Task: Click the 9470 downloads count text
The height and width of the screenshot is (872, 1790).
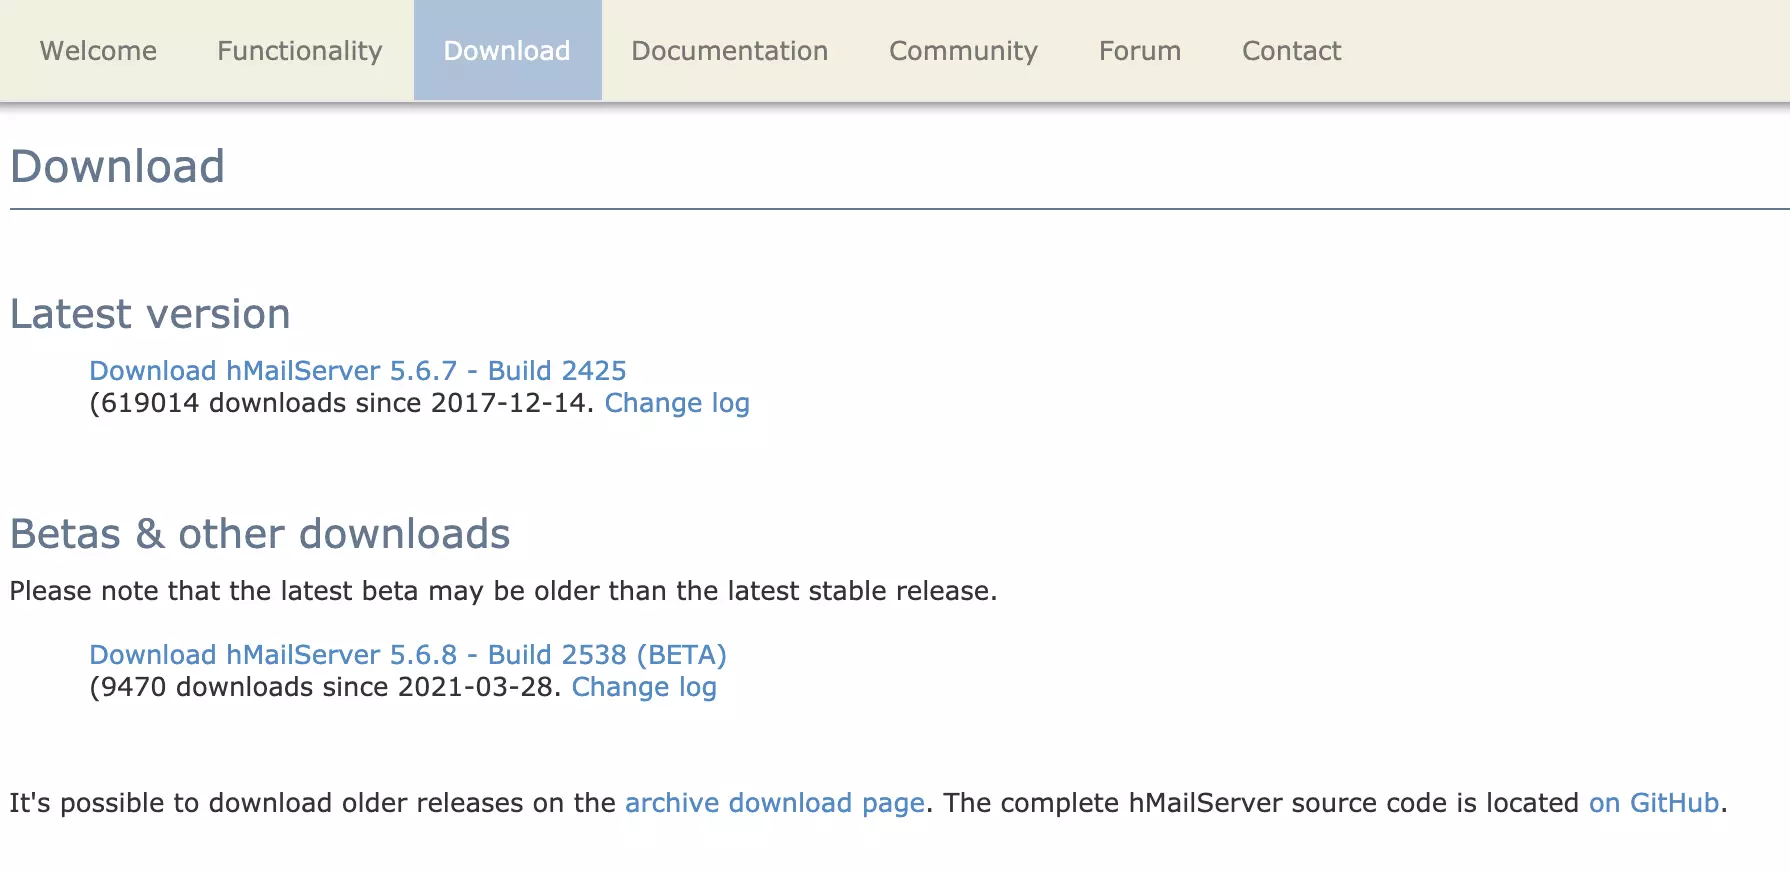Action: (x=320, y=687)
